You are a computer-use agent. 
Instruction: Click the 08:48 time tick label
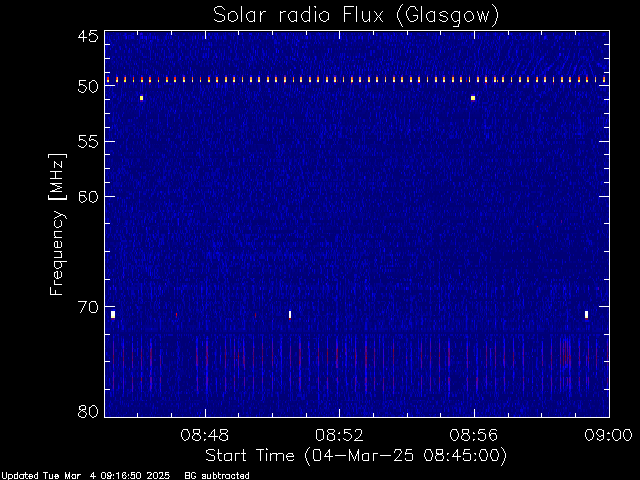pos(204,435)
